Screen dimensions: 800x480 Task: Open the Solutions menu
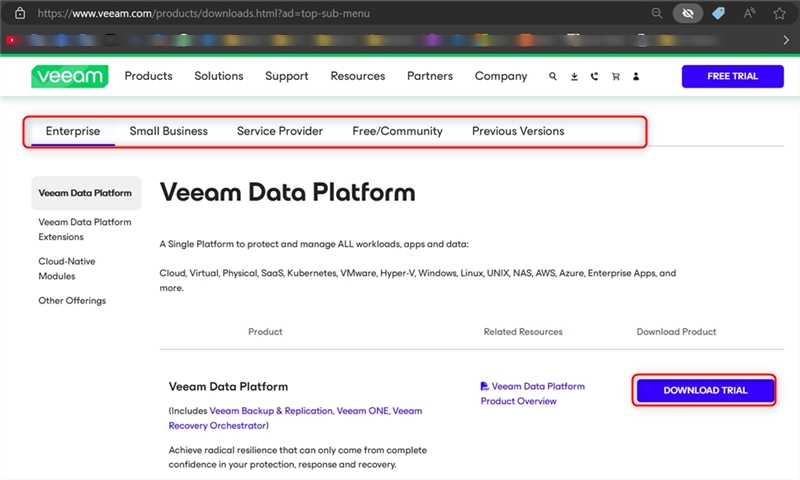click(219, 76)
